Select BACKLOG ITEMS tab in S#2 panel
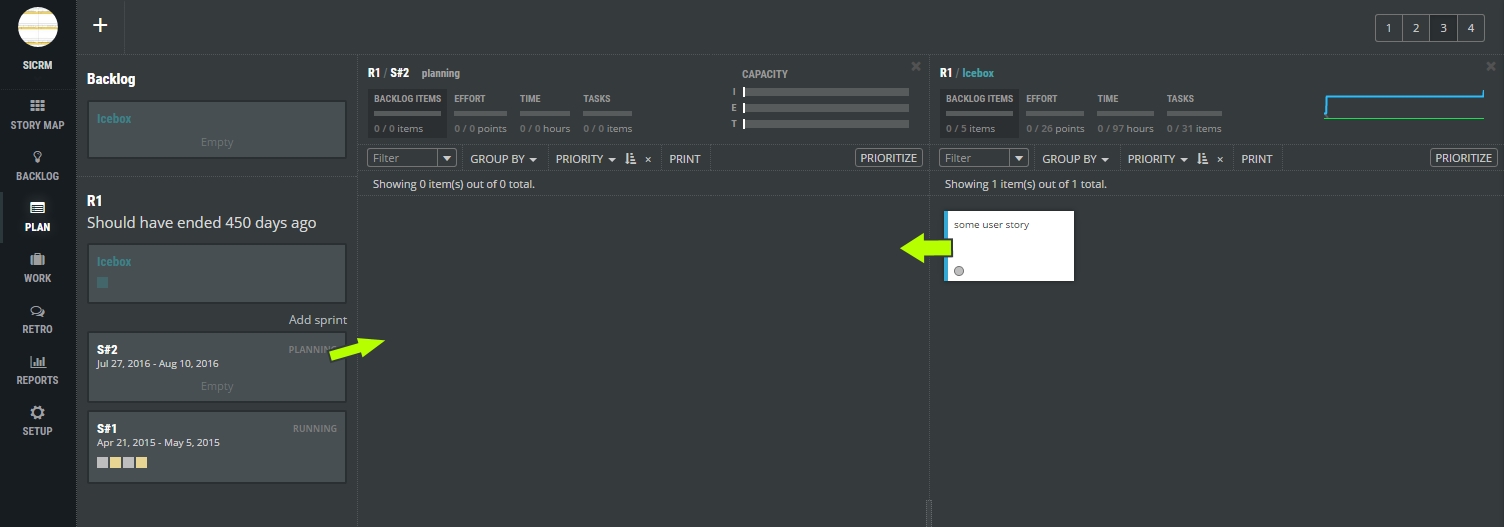Viewport: 1504px width, 527px height. (x=407, y=113)
